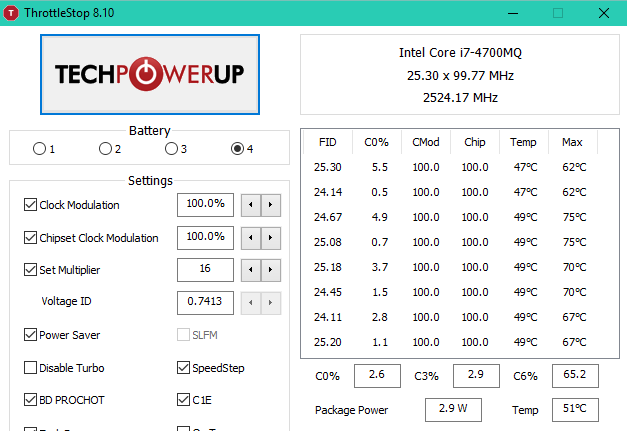The width and height of the screenshot is (627, 431).
Task: Click the C6% field showing 65.2
Action: (575, 376)
